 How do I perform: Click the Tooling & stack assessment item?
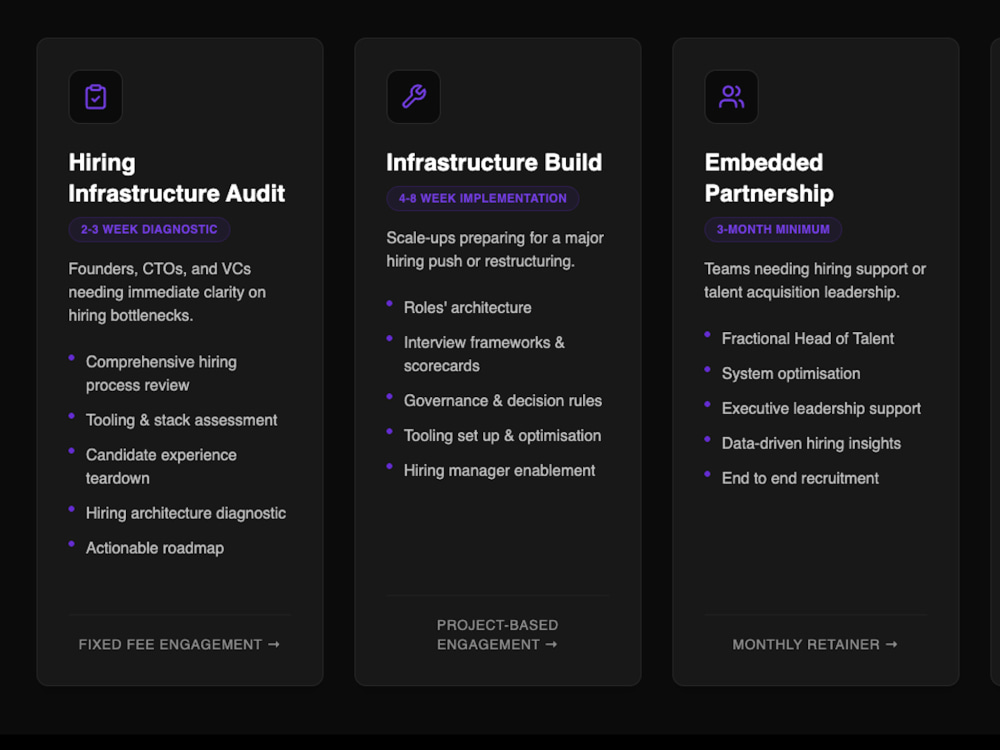[182, 420]
